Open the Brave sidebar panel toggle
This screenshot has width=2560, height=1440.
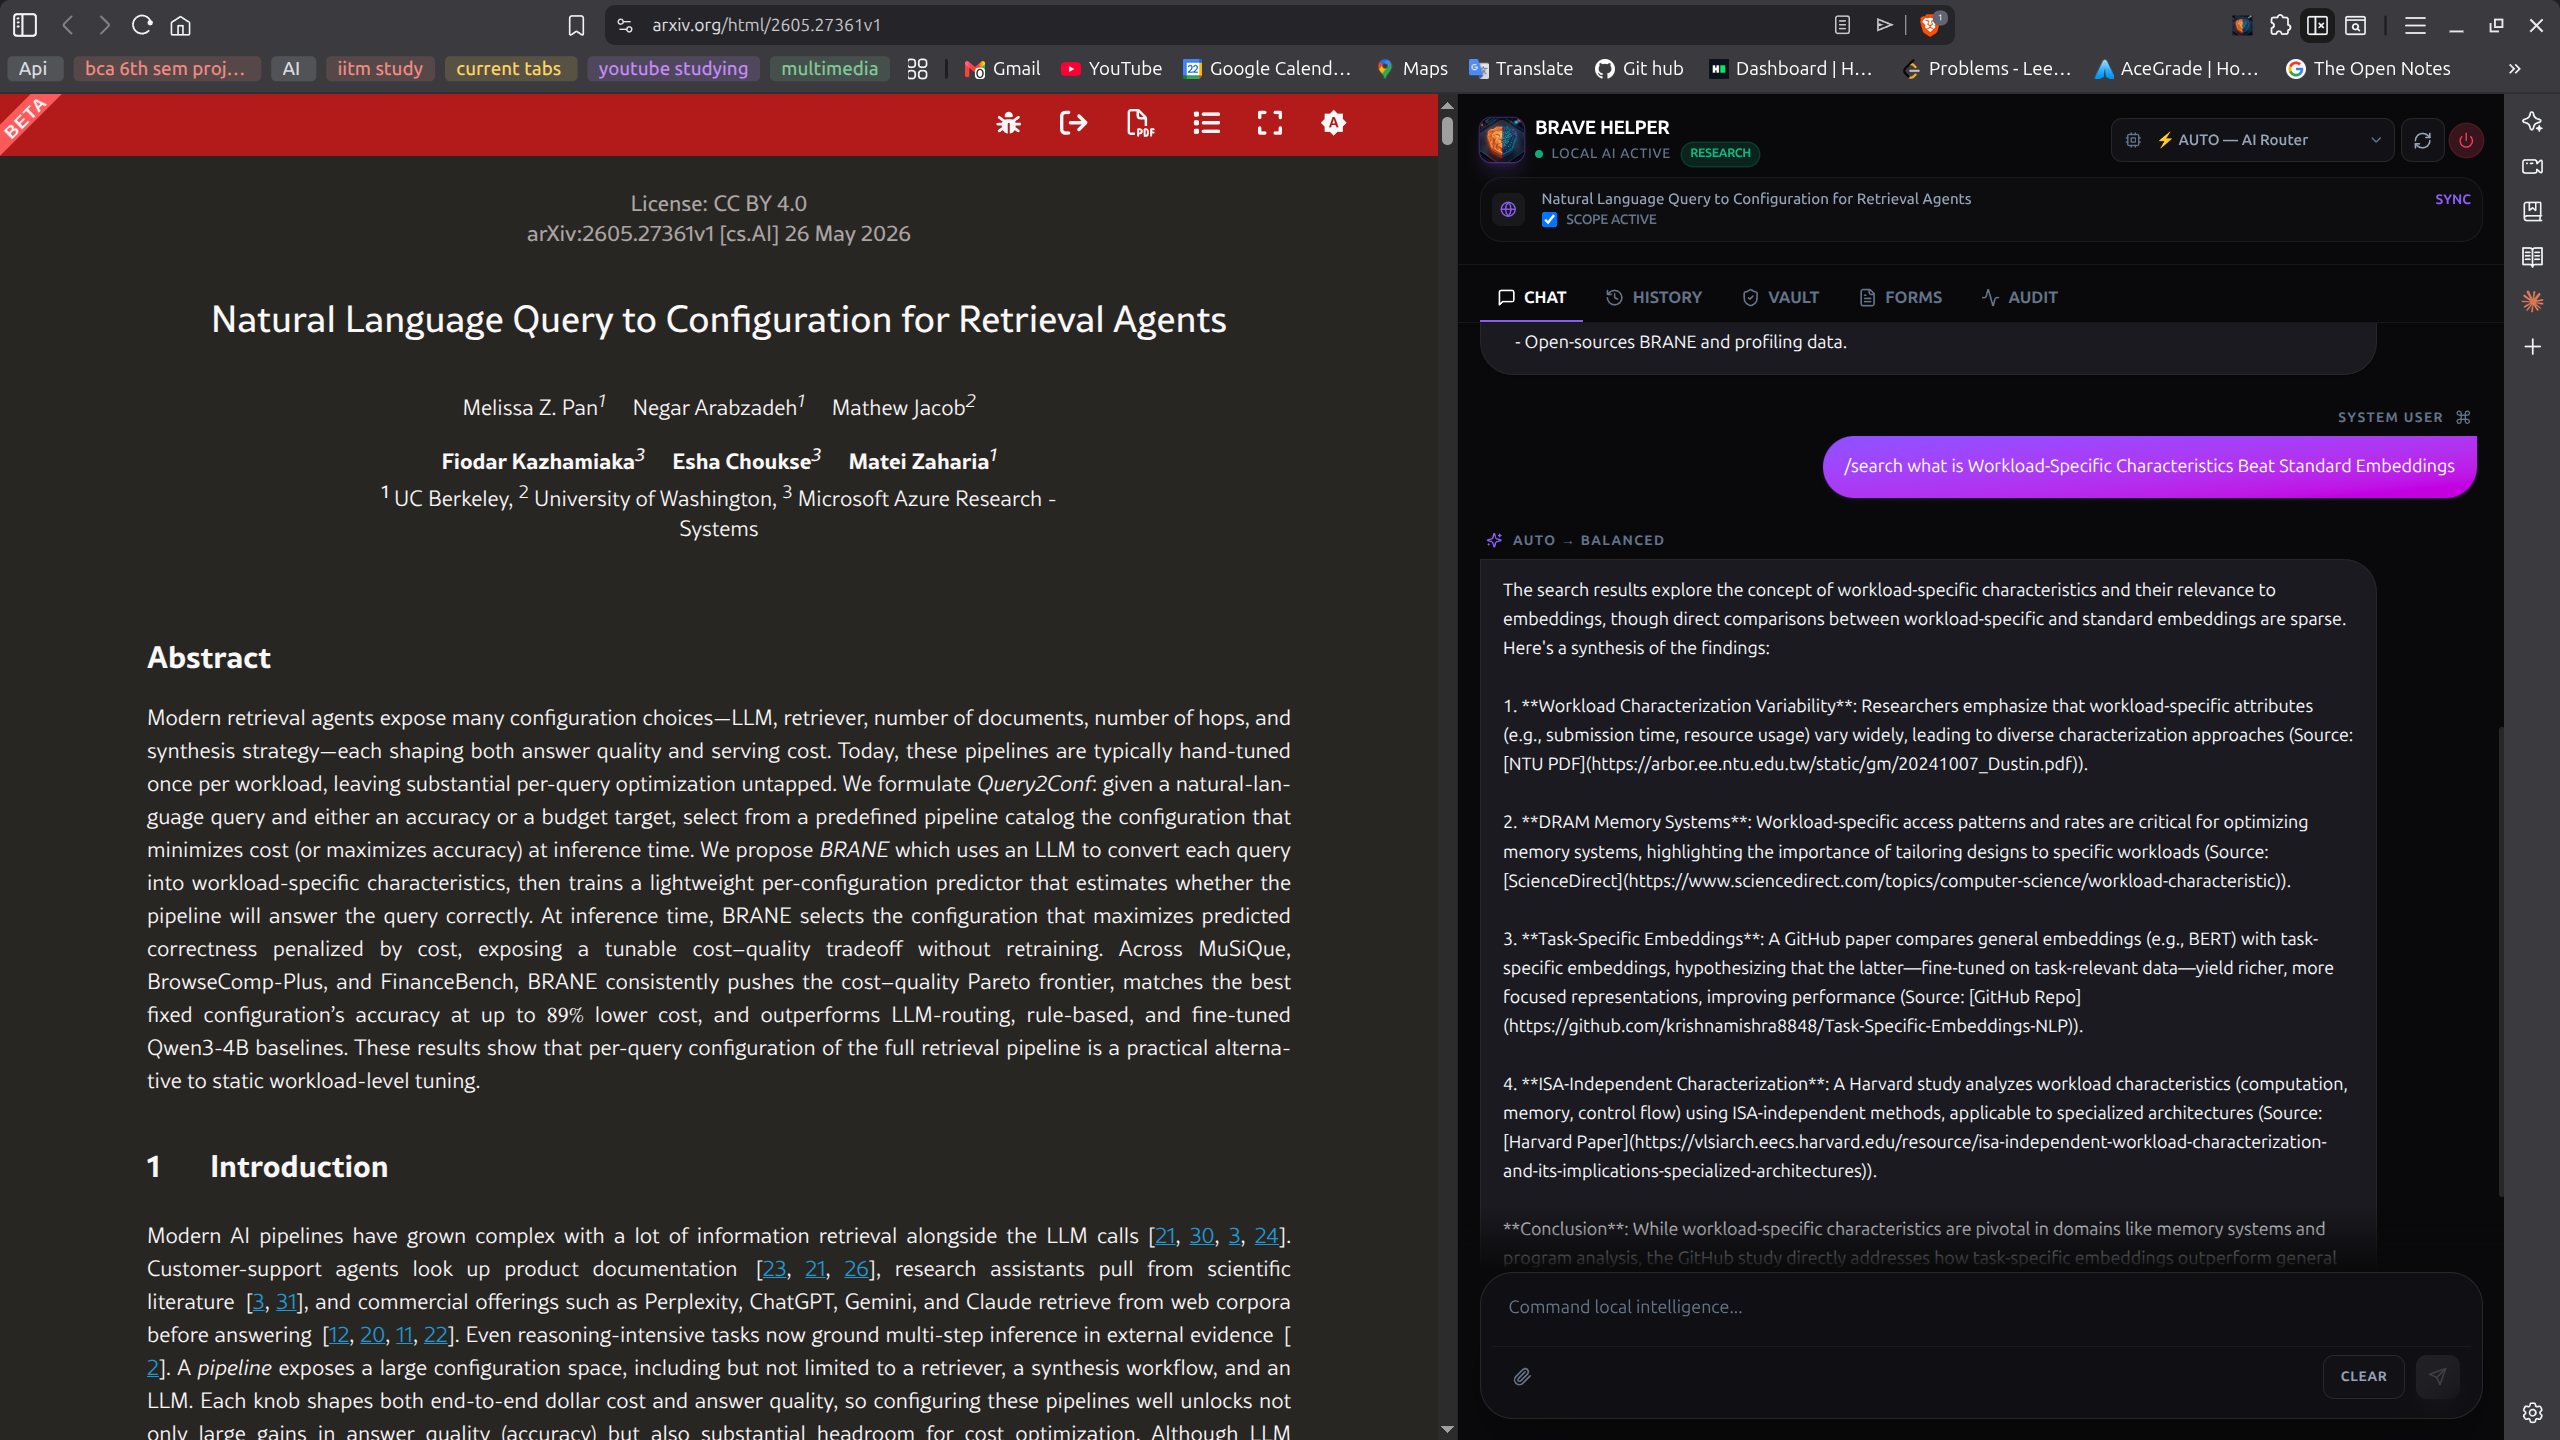point(2317,25)
